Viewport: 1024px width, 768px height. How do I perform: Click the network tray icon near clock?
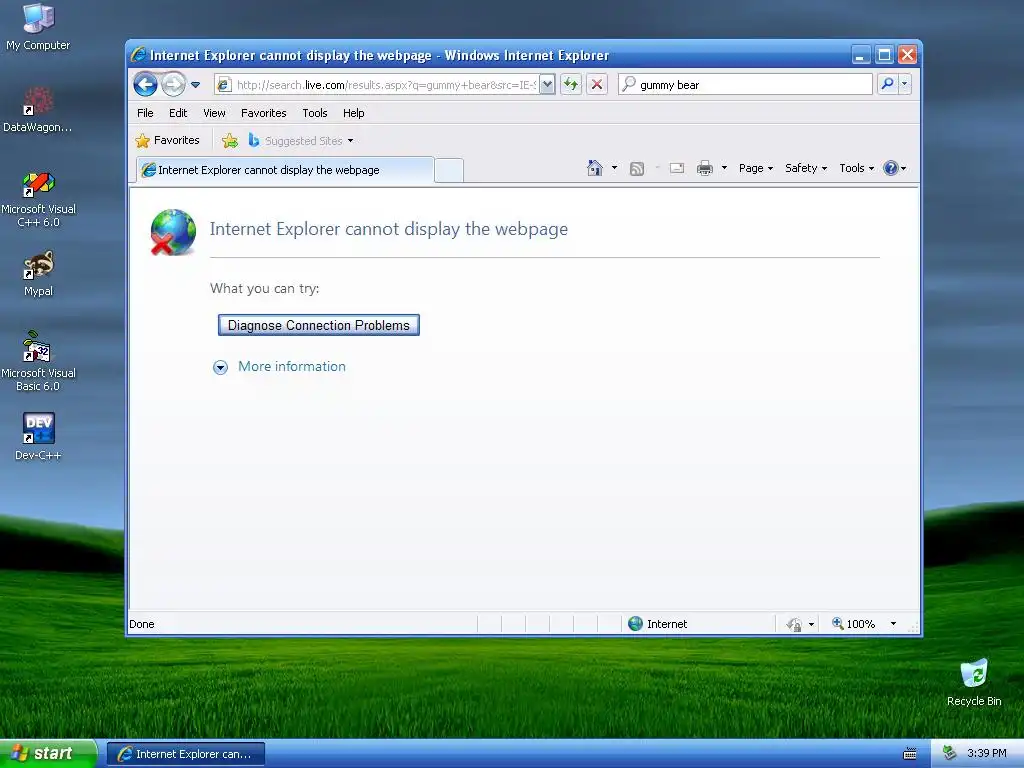949,753
